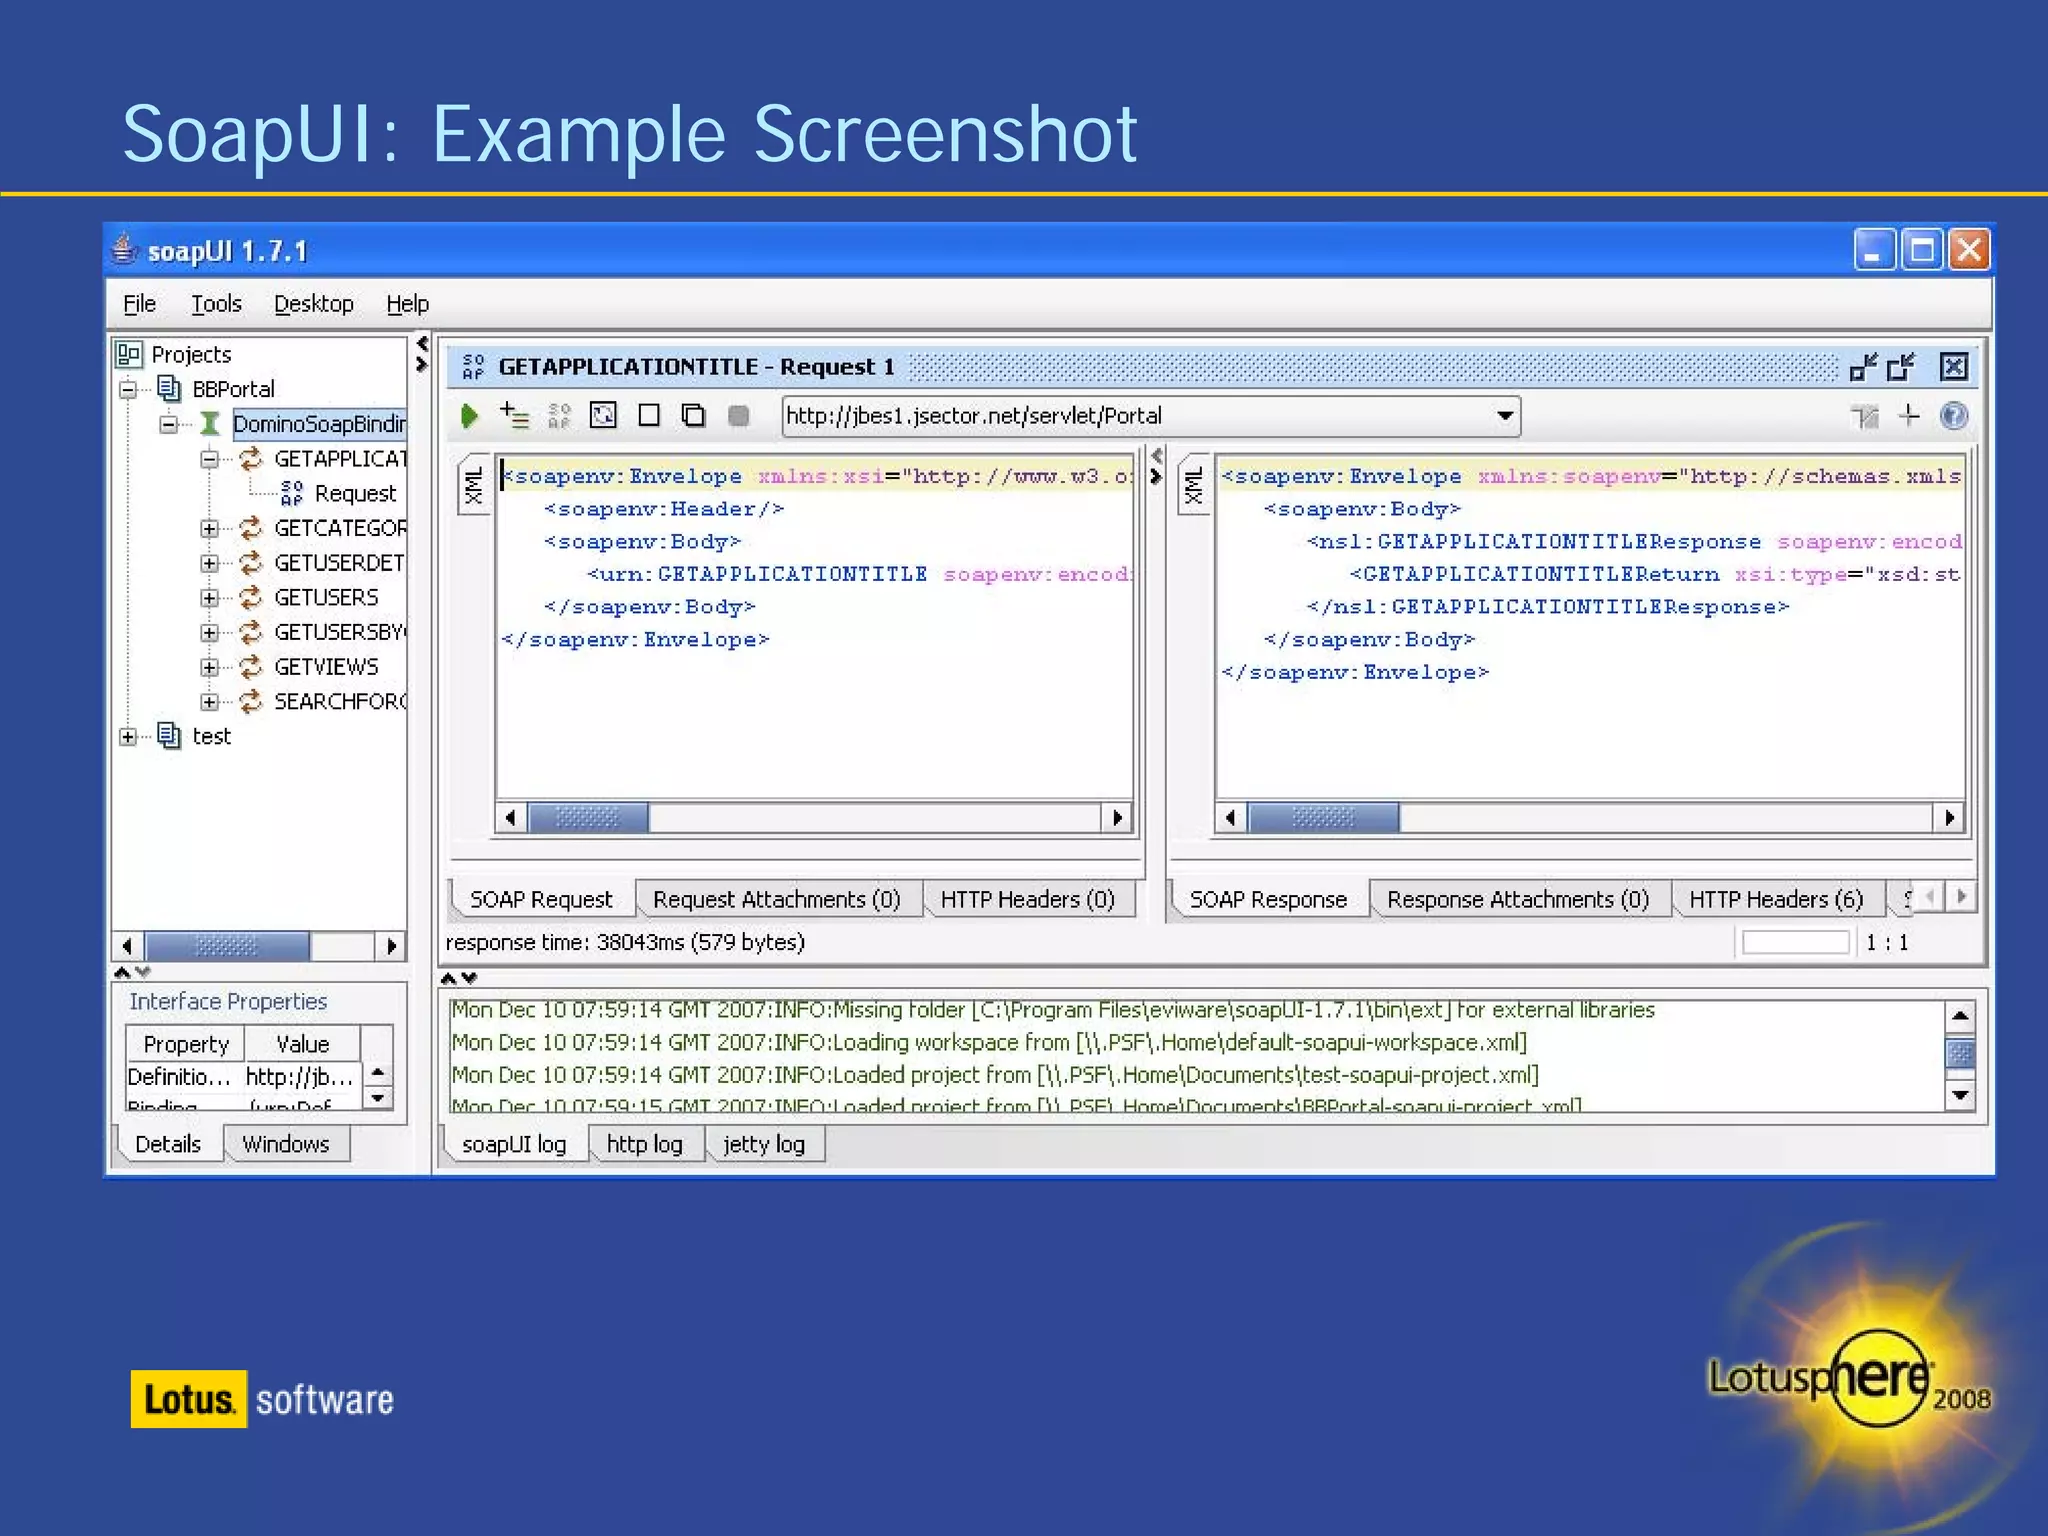Image resolution: width=2048 pixels, height=1536 pixels.
Task: Collapse the GETAPPLICATIONTITLE operation node
Action: [x=209, y=459]
